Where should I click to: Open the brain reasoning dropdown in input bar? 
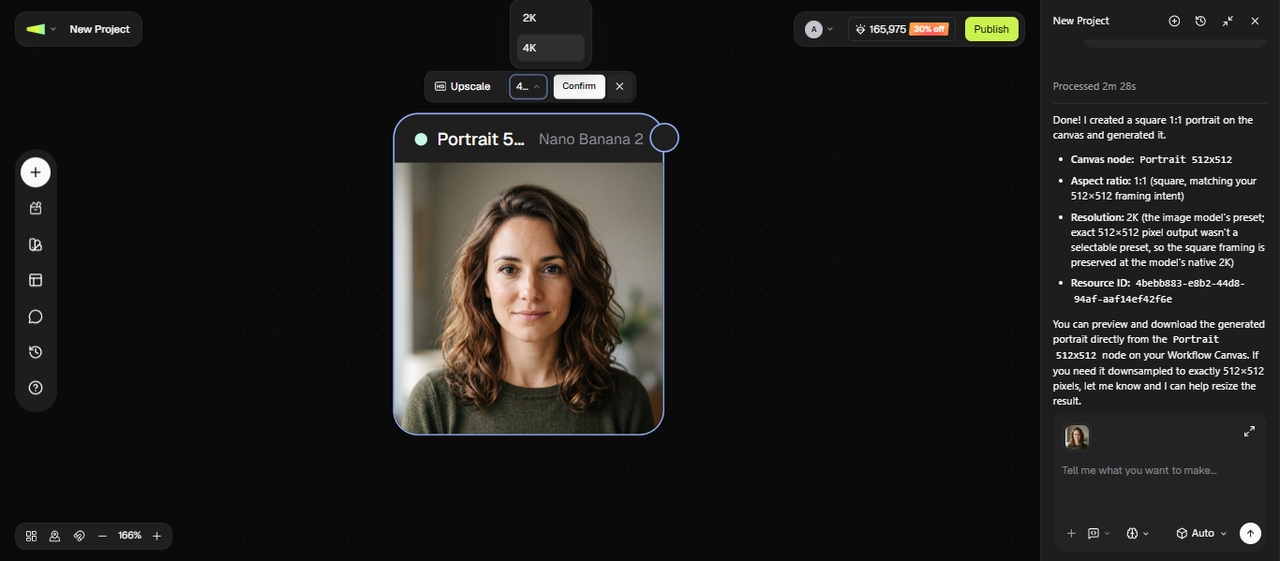(1137, 533)
